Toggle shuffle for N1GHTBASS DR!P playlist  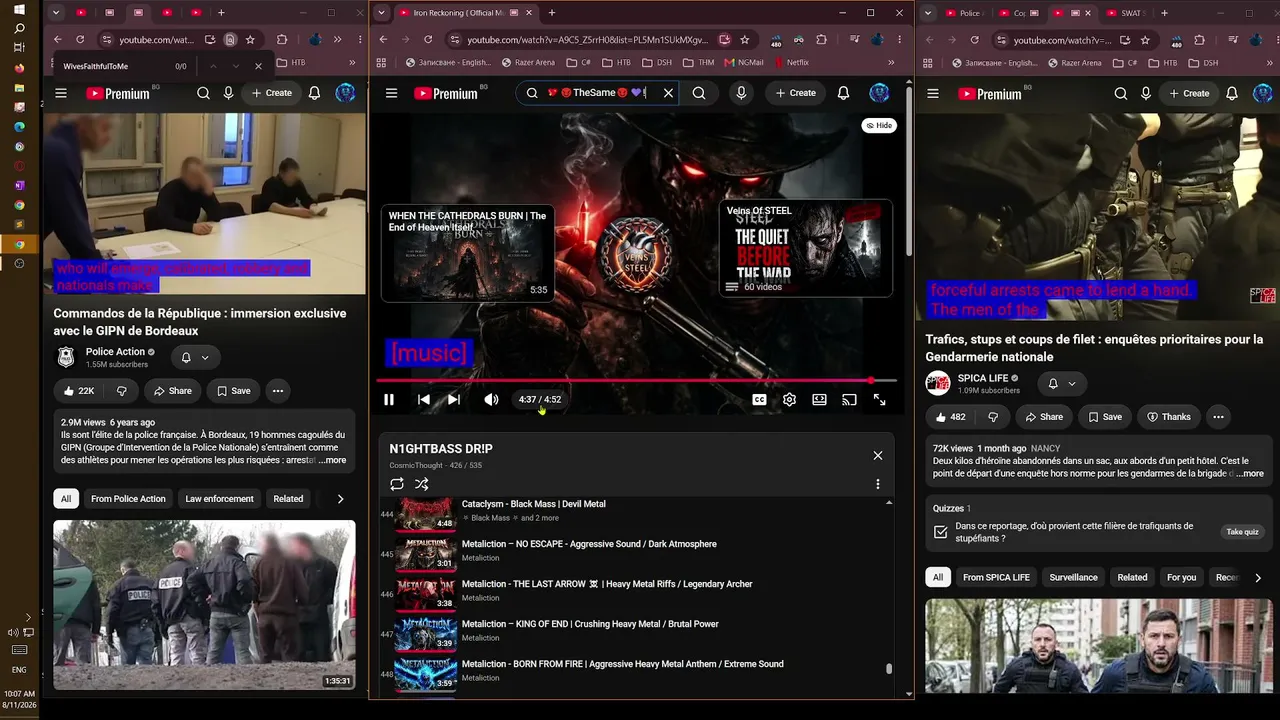point(422,484)
